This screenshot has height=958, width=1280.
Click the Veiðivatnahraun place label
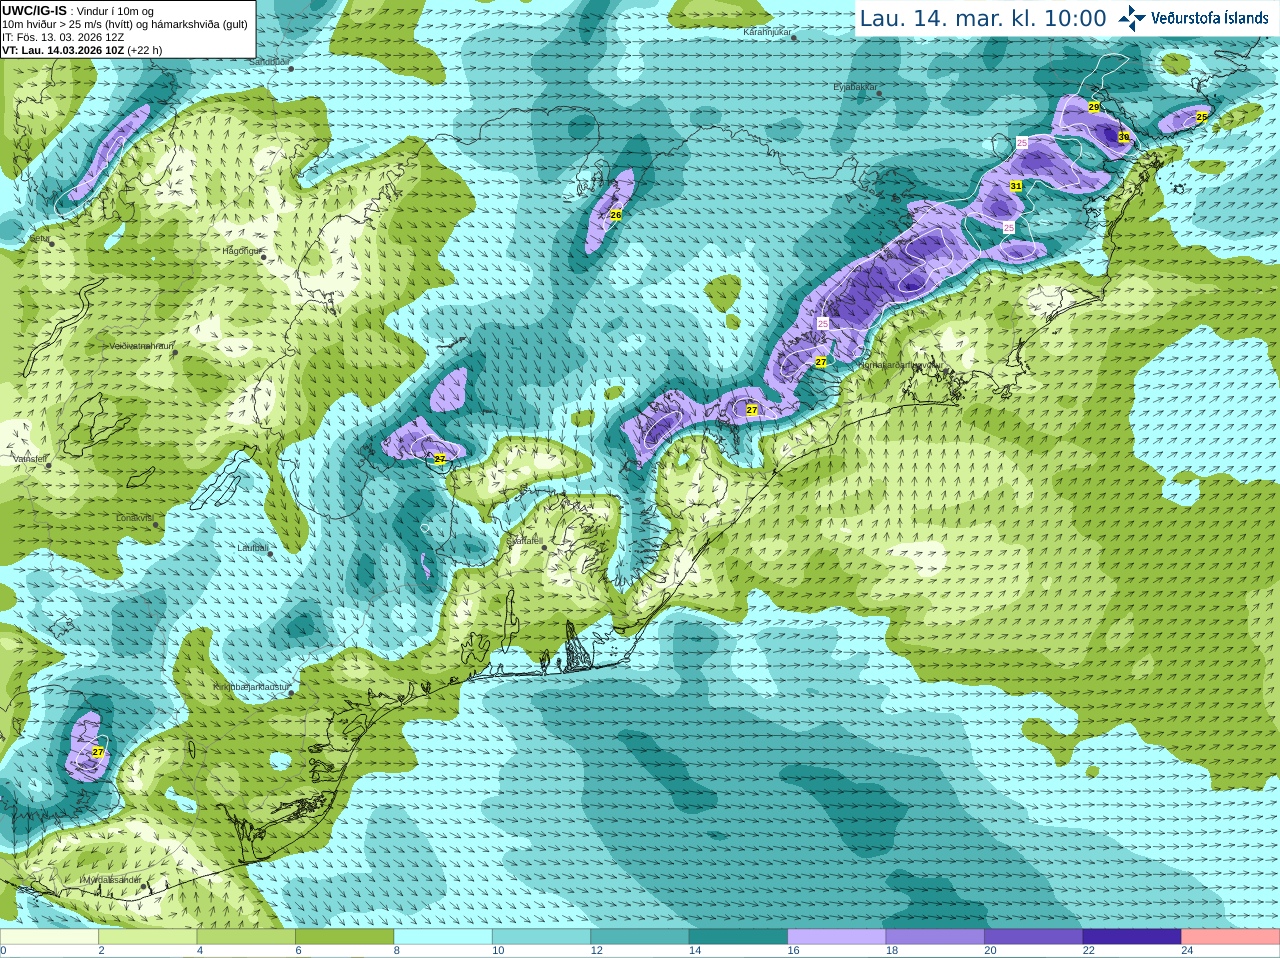point(142,346)
